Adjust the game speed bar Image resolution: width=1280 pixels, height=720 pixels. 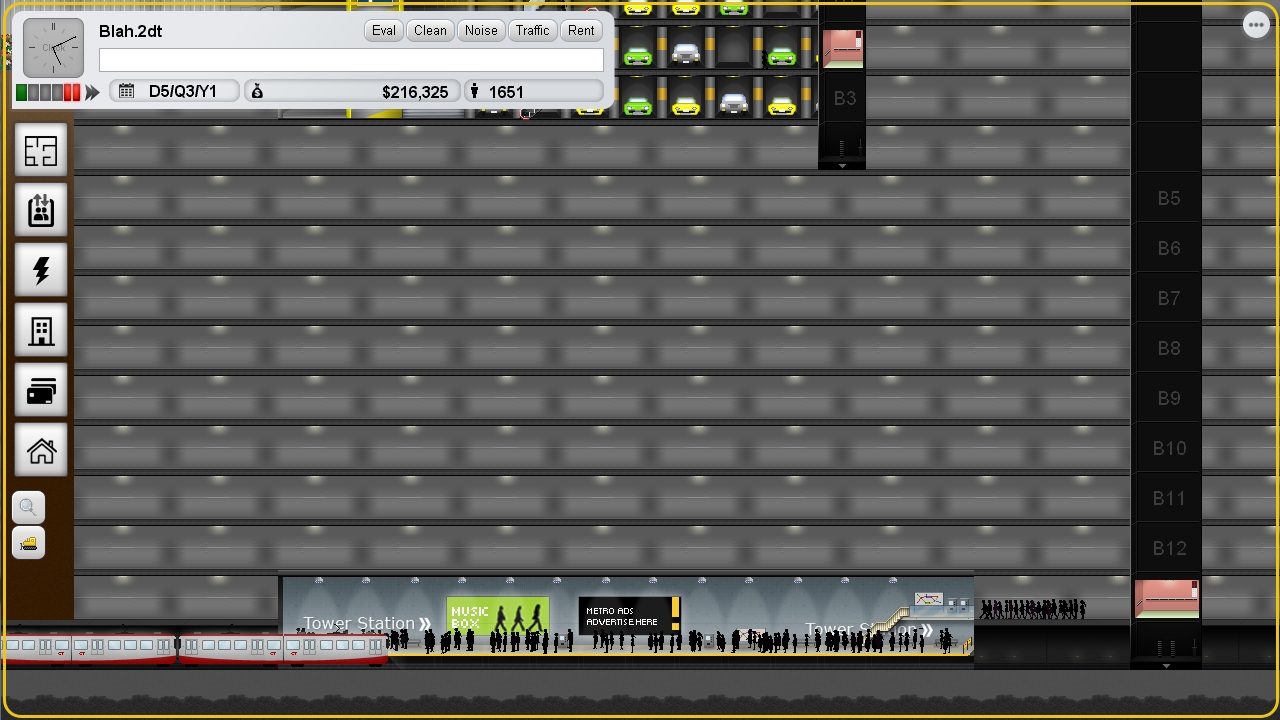(x=48, y=93)
